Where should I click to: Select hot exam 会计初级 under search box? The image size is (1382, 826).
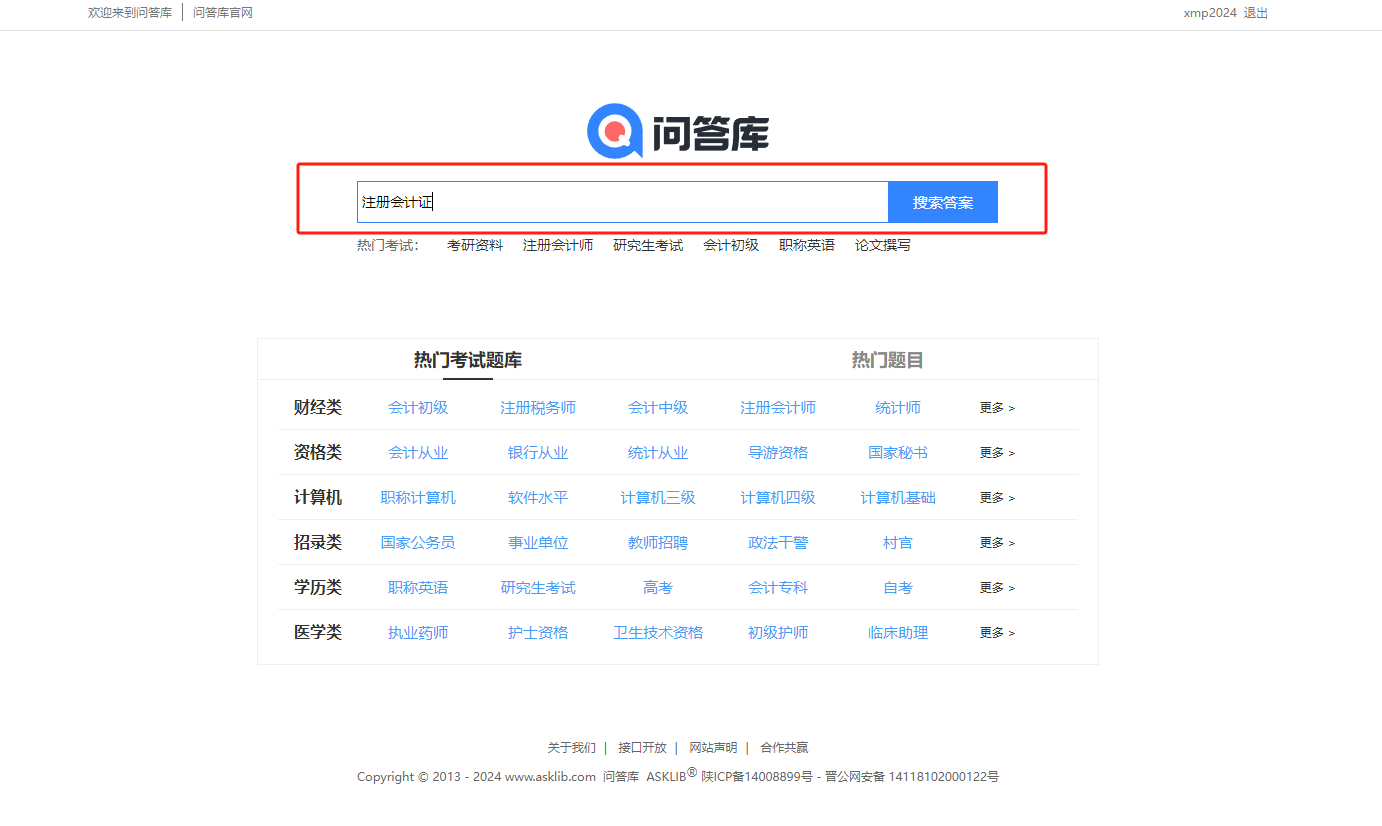731,245
